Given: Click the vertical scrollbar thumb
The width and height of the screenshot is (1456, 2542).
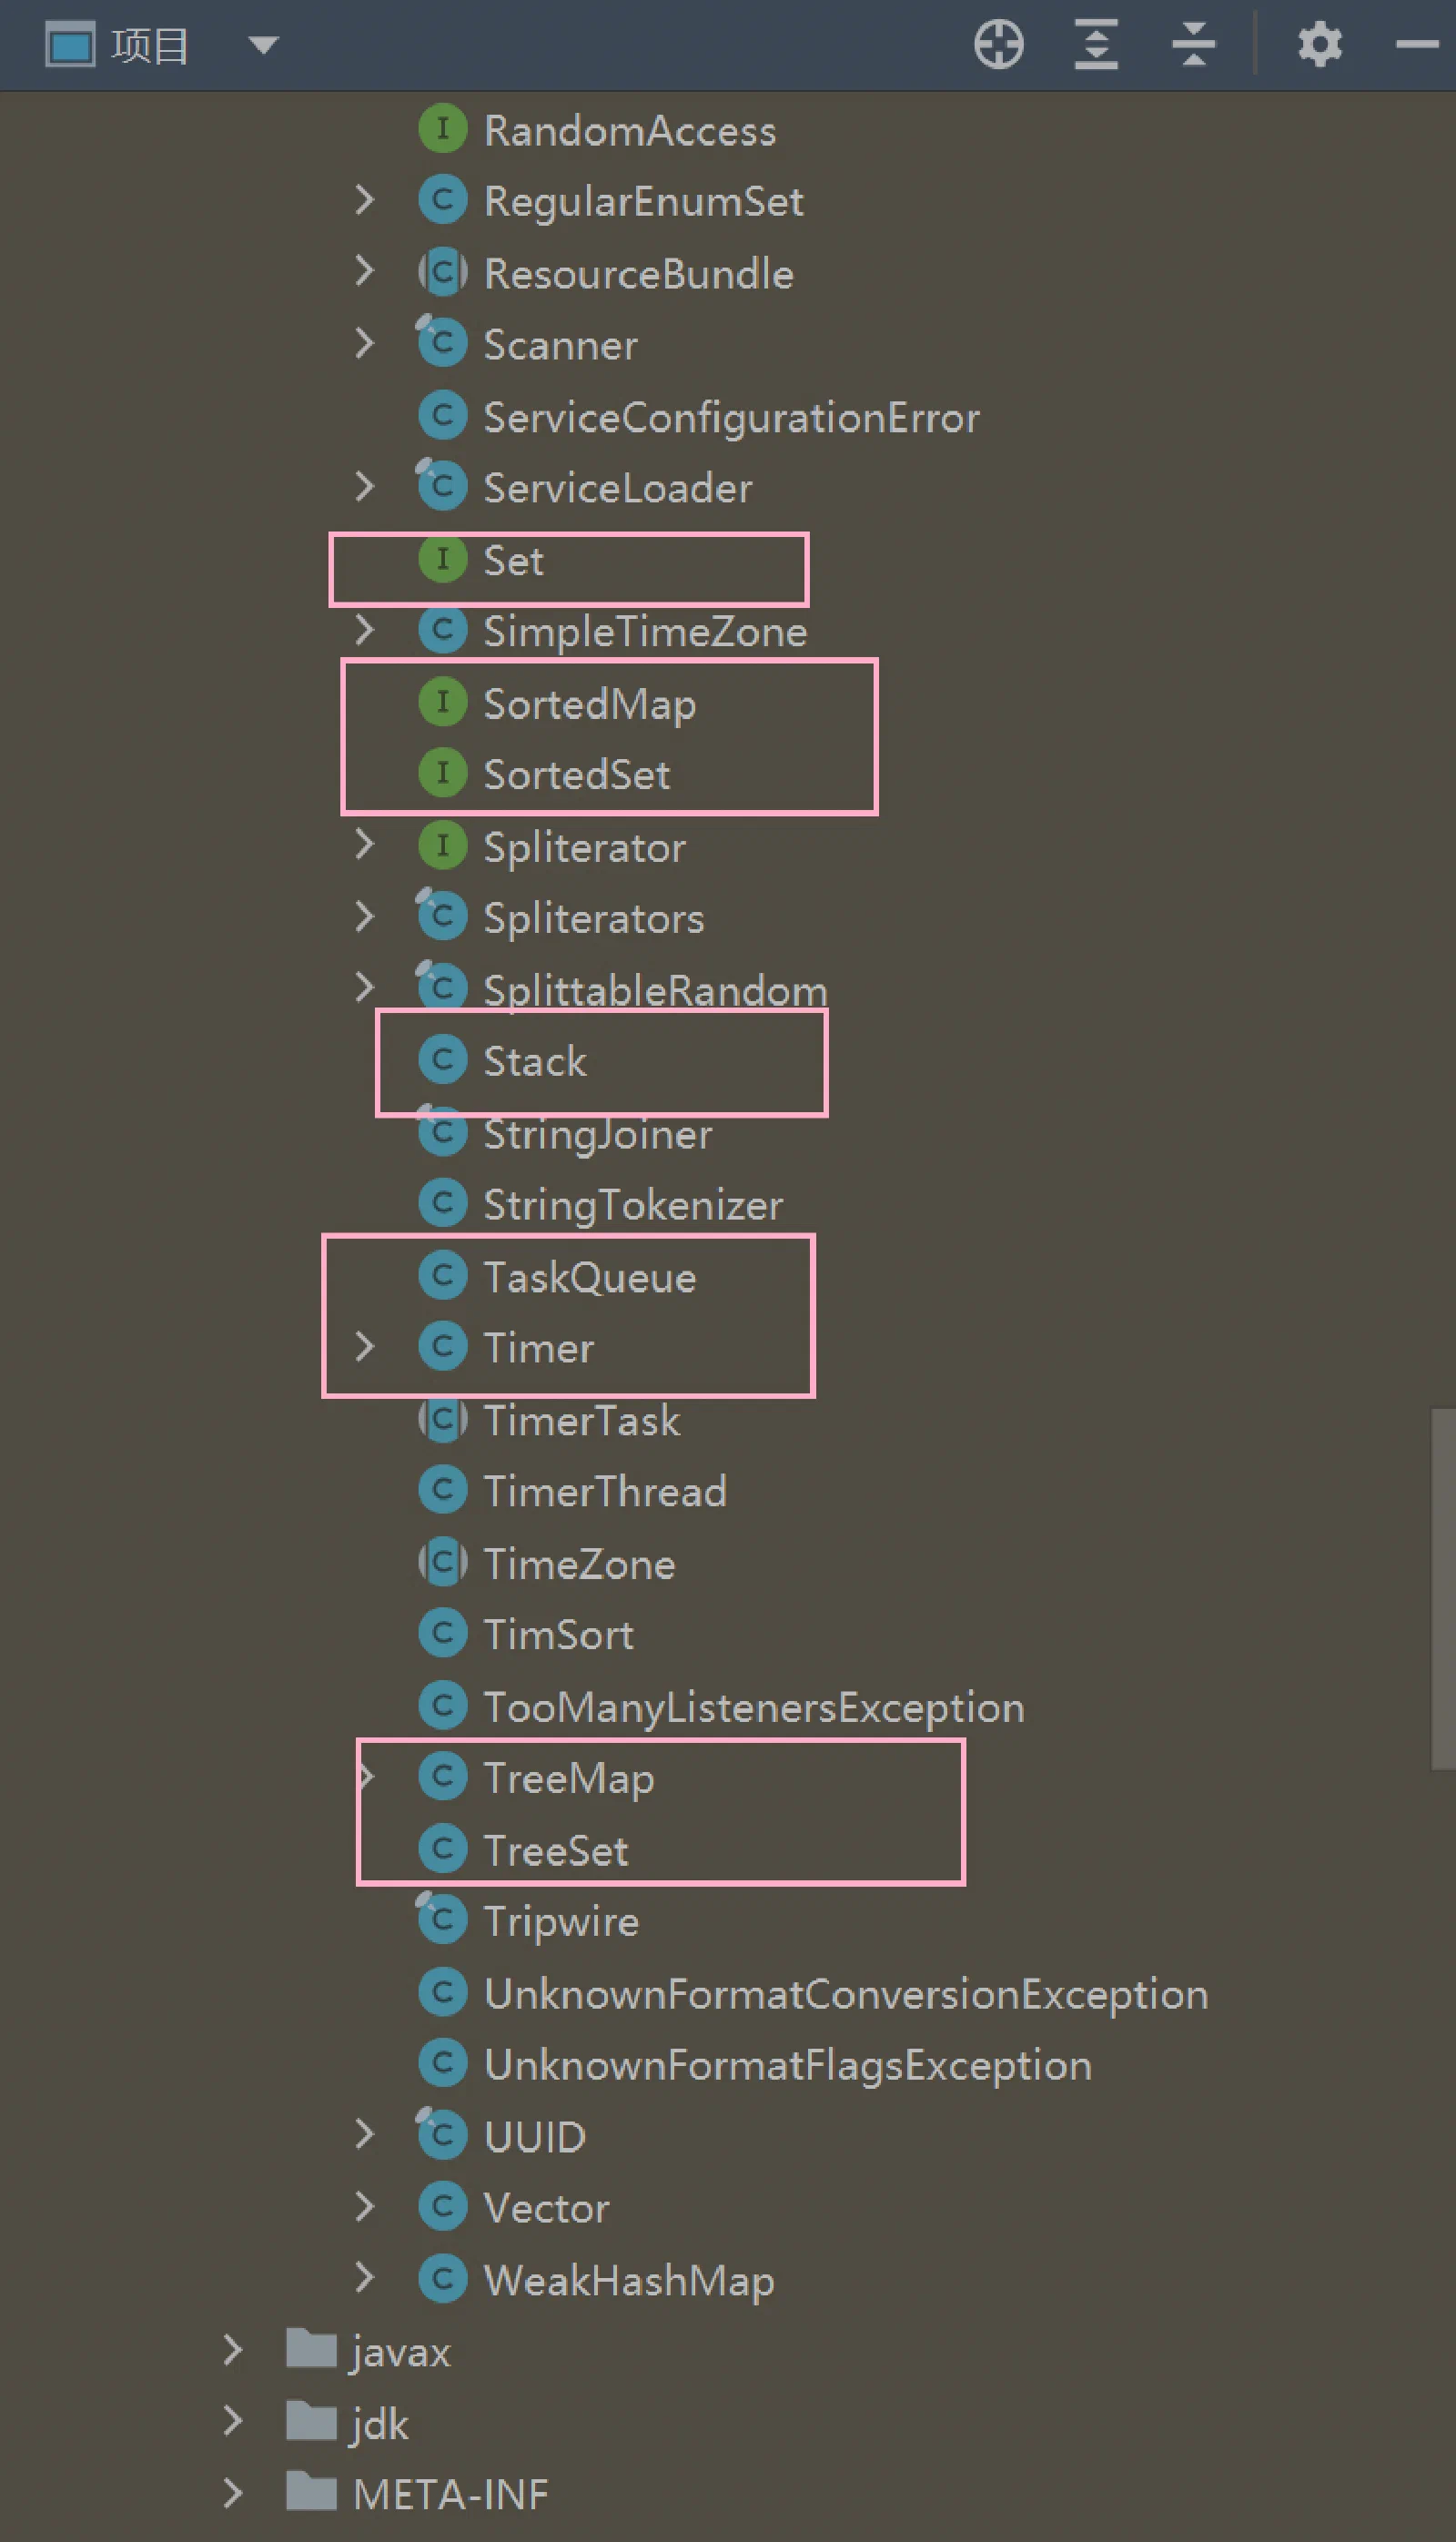Looking at the screenshot, I should [1443, 1589].
